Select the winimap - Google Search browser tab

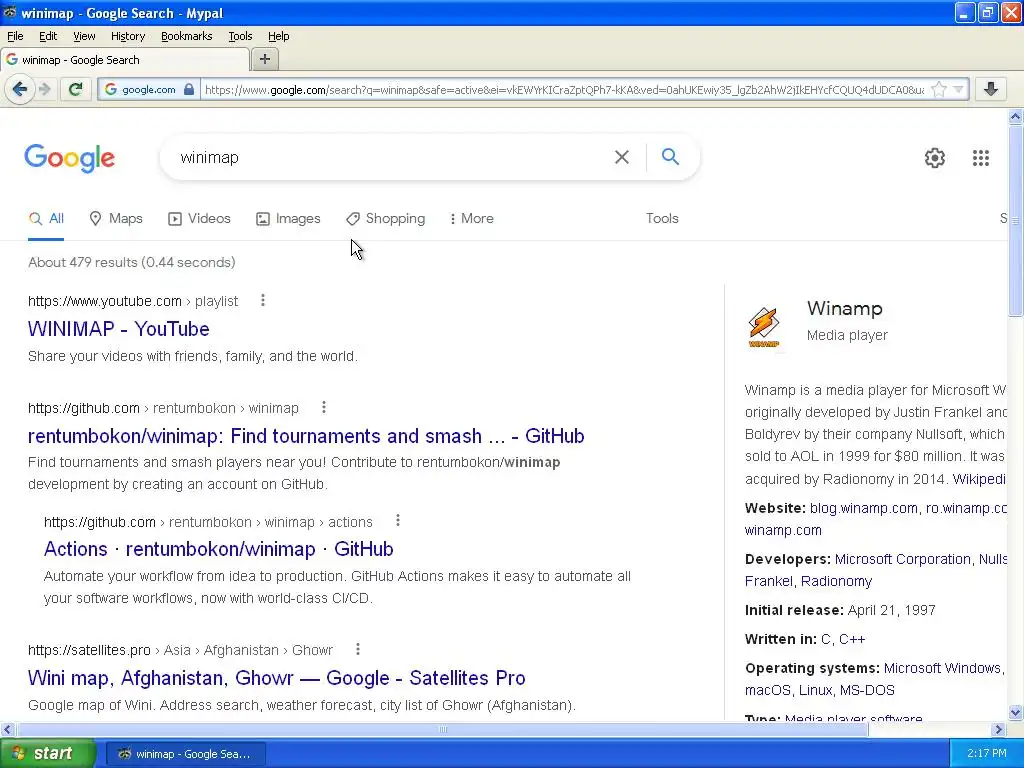pos(125,59)
